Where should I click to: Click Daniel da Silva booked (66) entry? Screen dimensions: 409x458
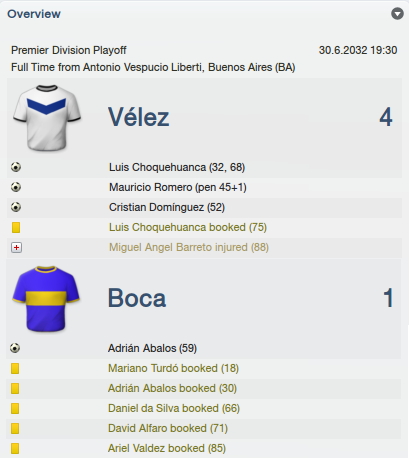pos(174,408)
